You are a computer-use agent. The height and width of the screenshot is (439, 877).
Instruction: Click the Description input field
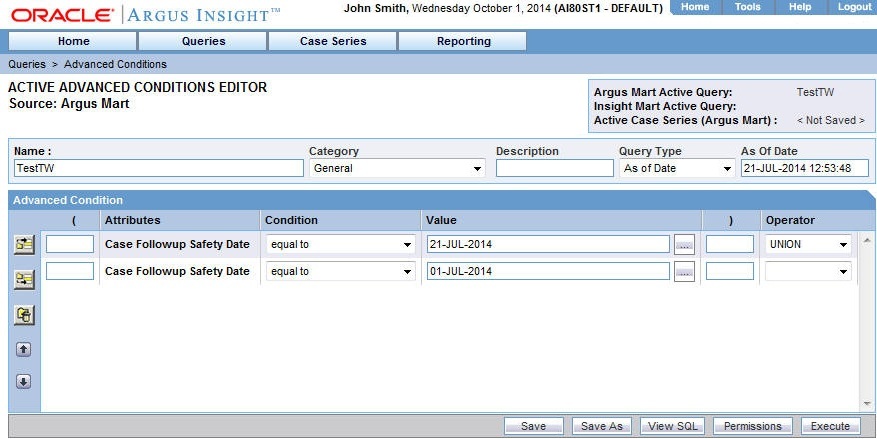pos(554,168)
